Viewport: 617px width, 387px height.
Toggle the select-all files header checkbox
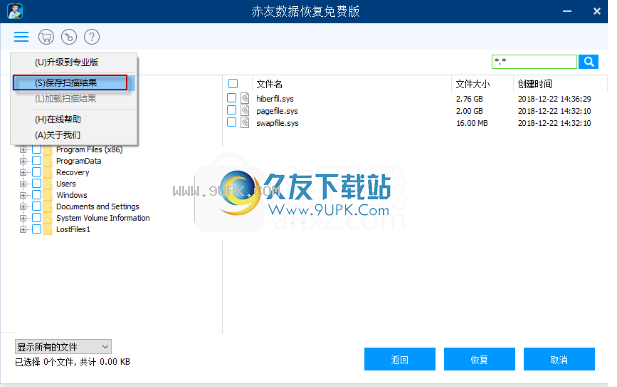tap(233, 83)
